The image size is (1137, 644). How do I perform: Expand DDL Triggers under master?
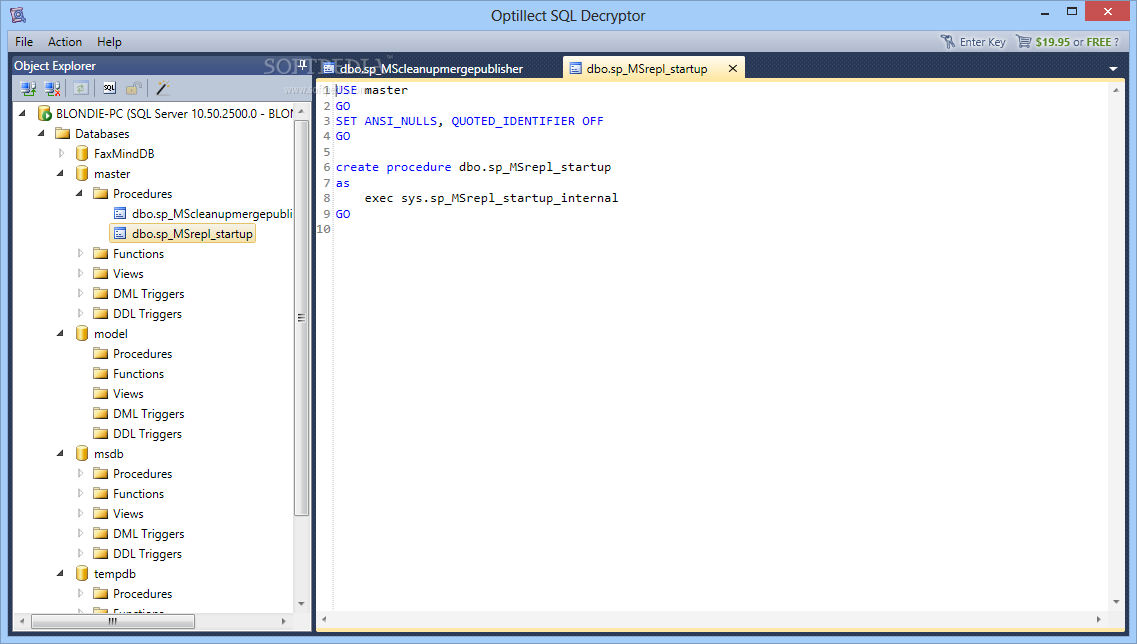[x=80, y=313]
